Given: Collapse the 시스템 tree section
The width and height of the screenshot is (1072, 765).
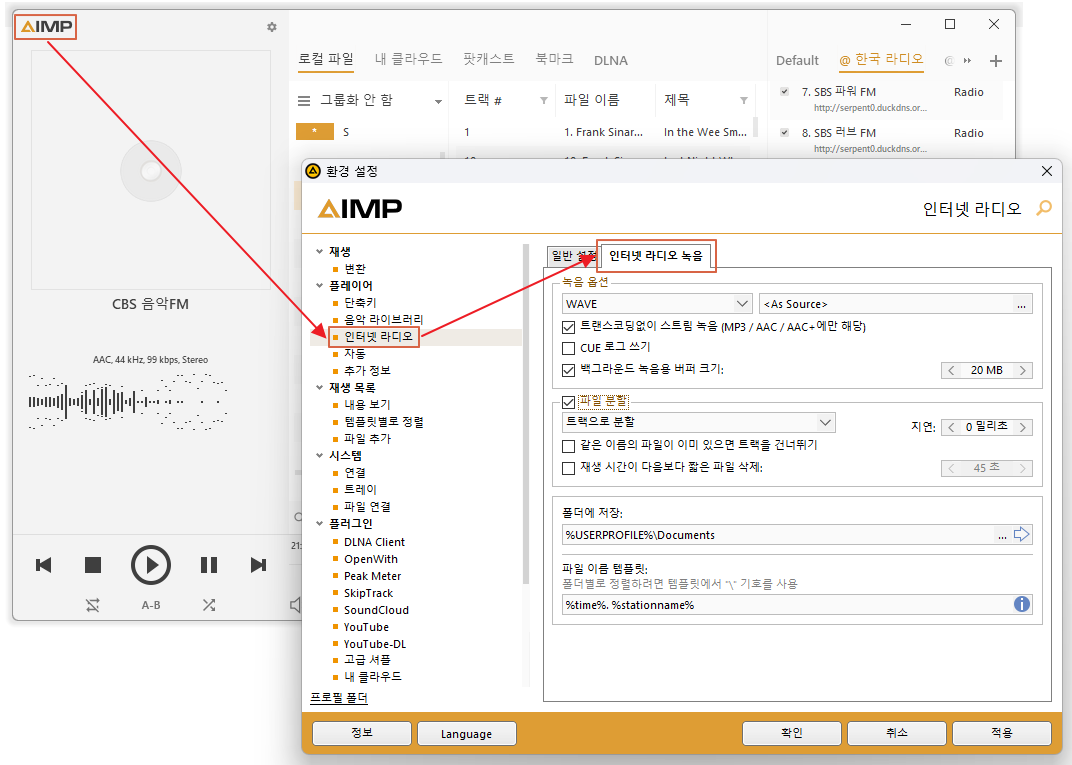Looking at the screenshot, I should (319, 455).
